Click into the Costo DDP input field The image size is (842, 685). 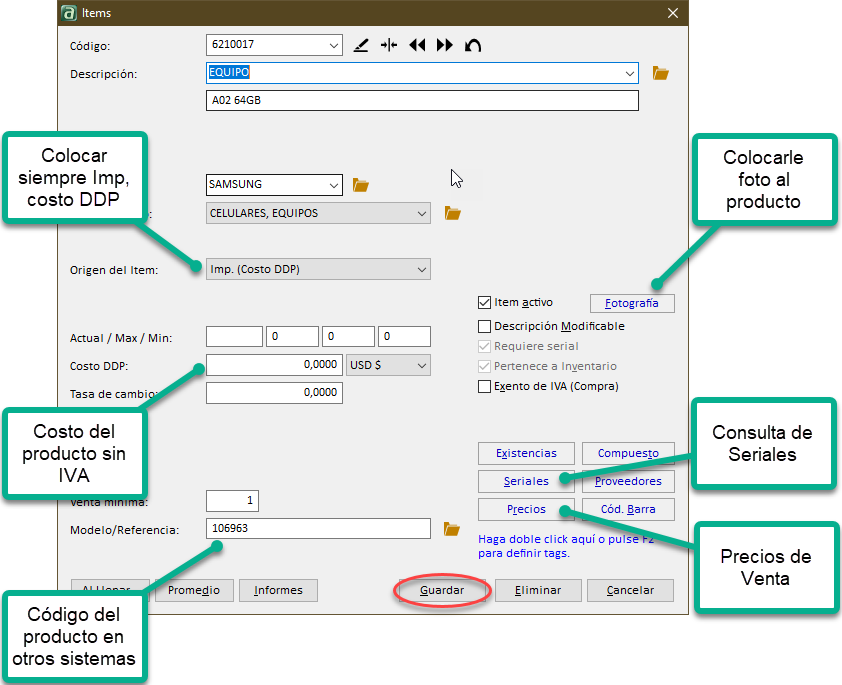tap(273, 365)
